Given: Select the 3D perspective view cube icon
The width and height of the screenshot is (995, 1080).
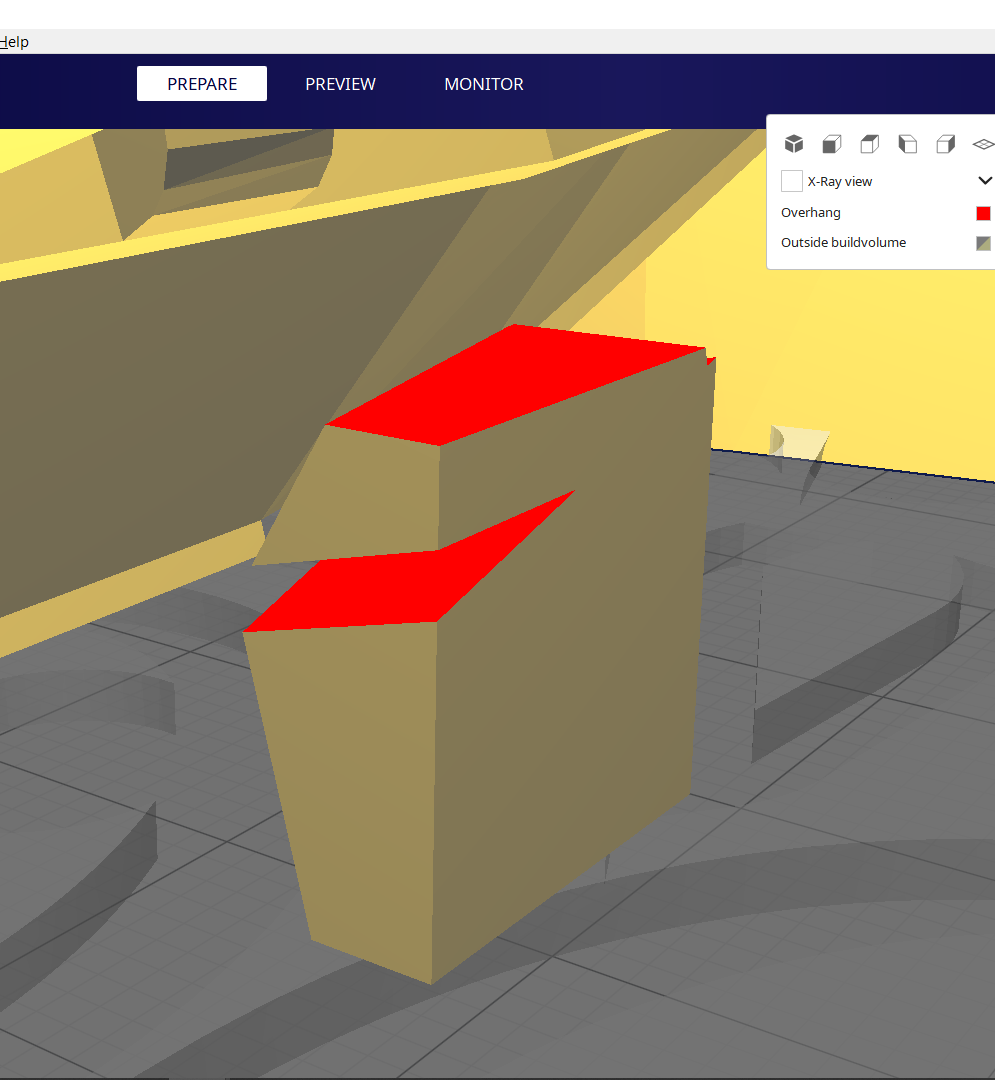Looking at the screenshot, I should pos(794,144).
